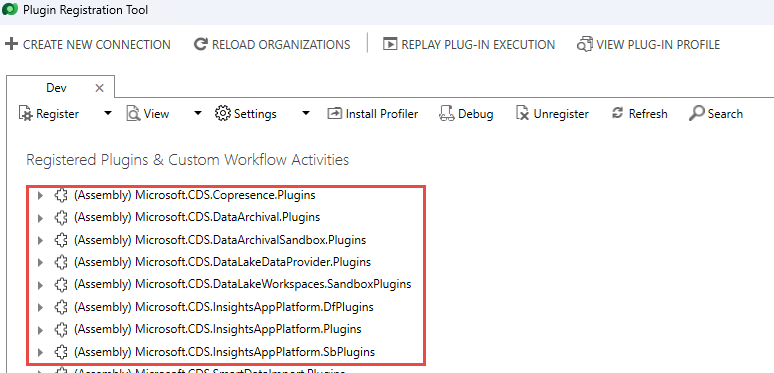Switch to the Dev tab
774x373 pixels.
pos(56,88)
